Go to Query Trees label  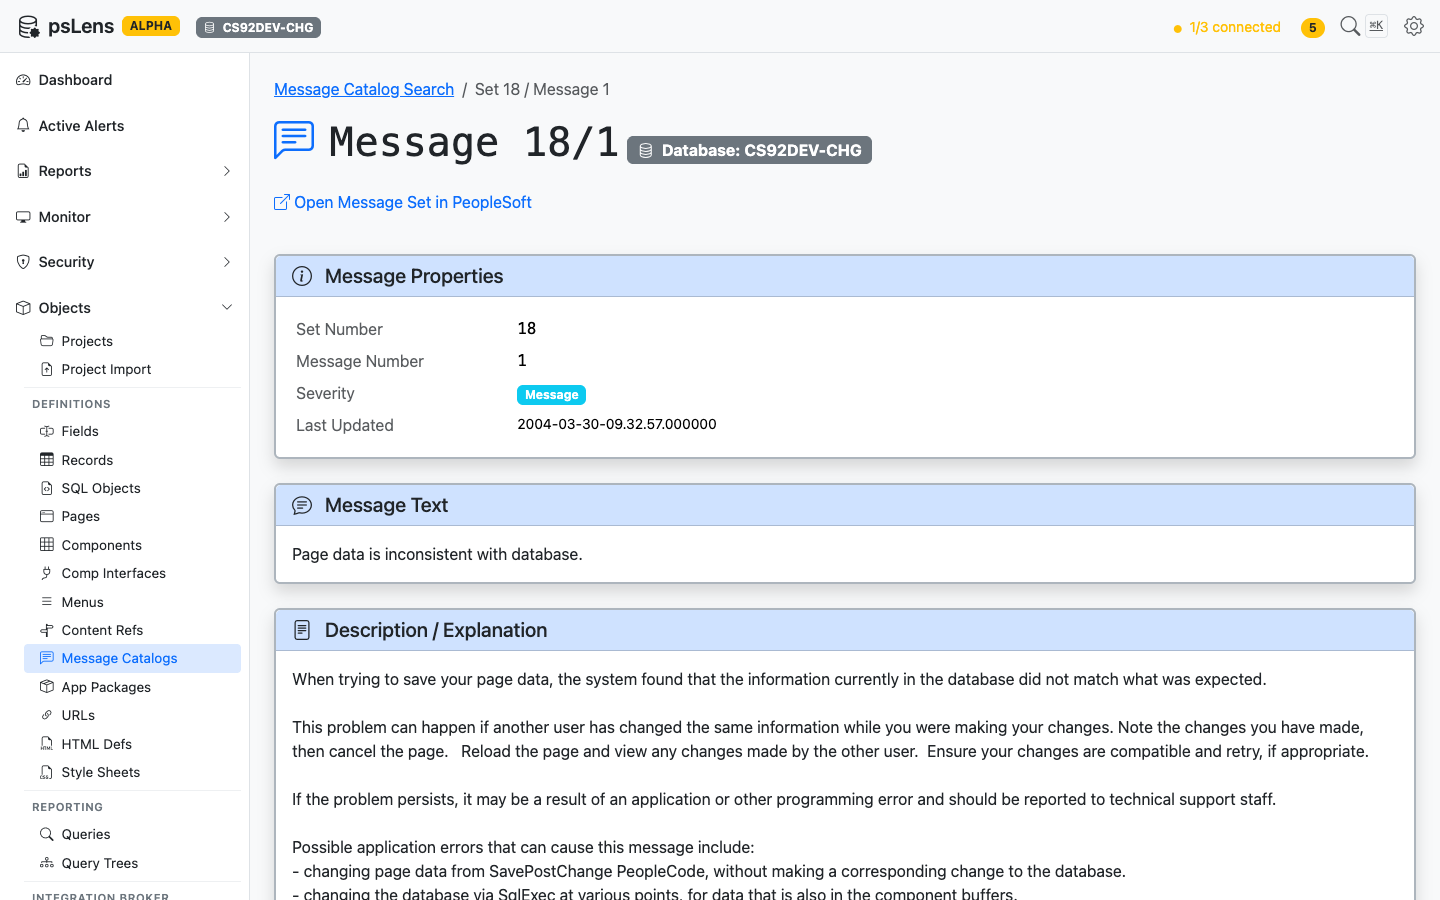(x=100, y=863)
